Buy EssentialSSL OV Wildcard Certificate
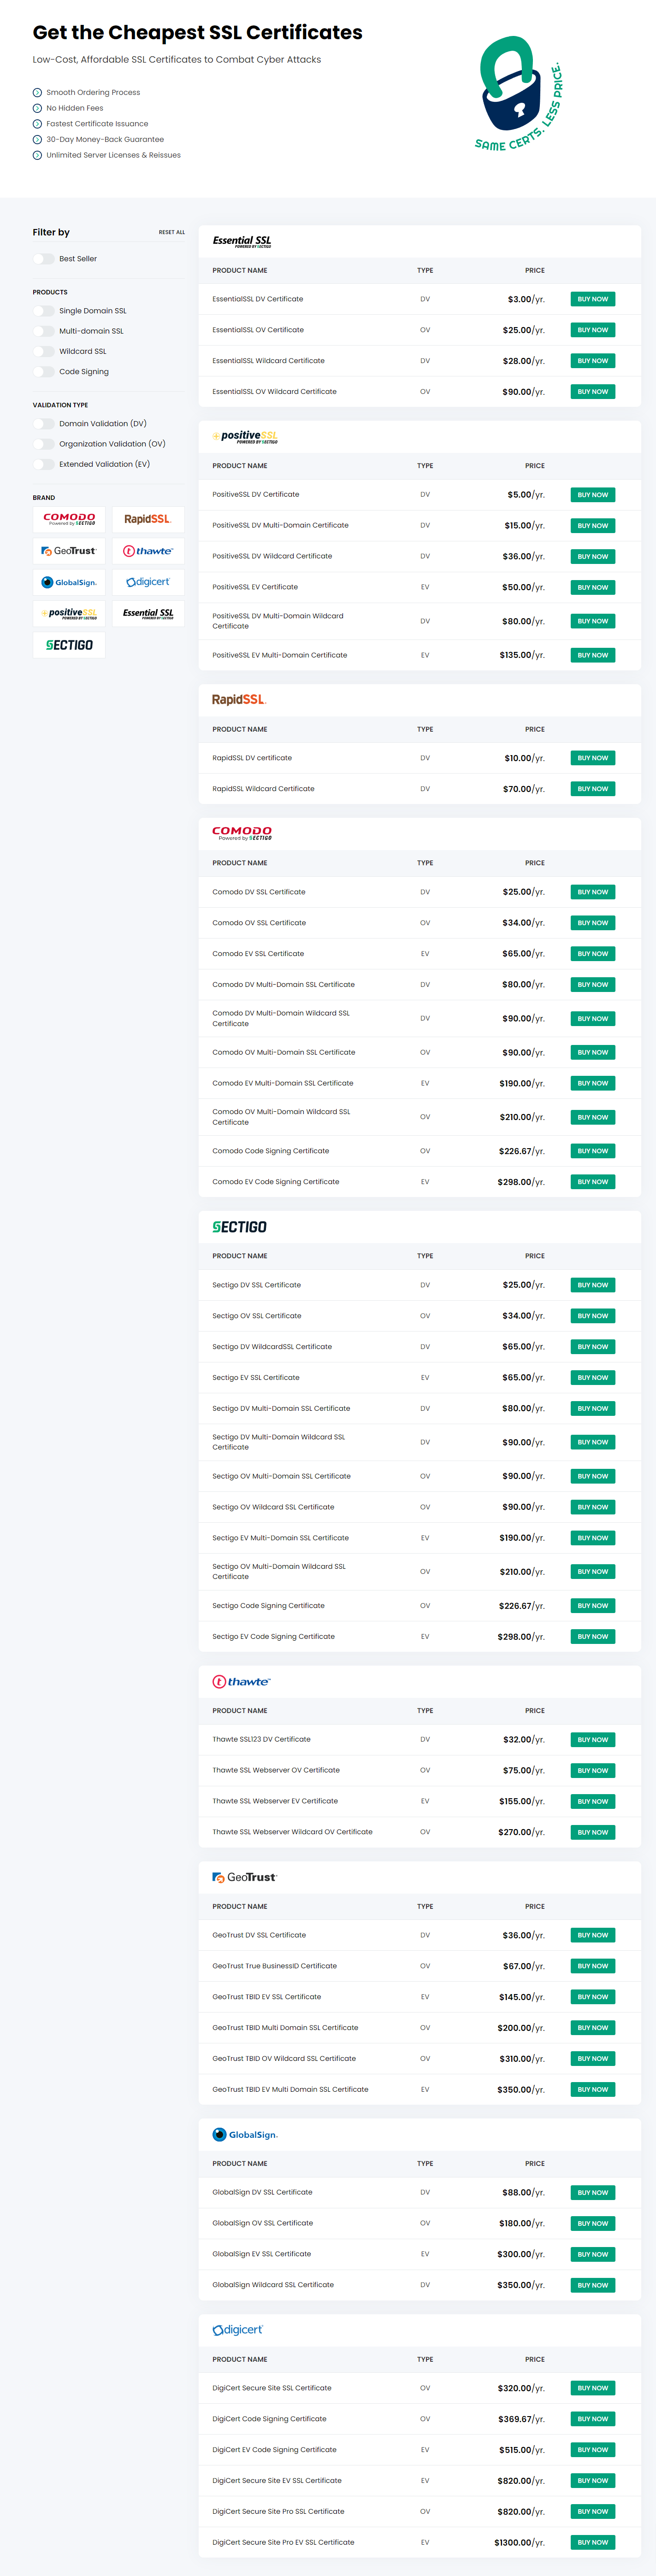Screen dimensions: 656x2576 [593, 392]
